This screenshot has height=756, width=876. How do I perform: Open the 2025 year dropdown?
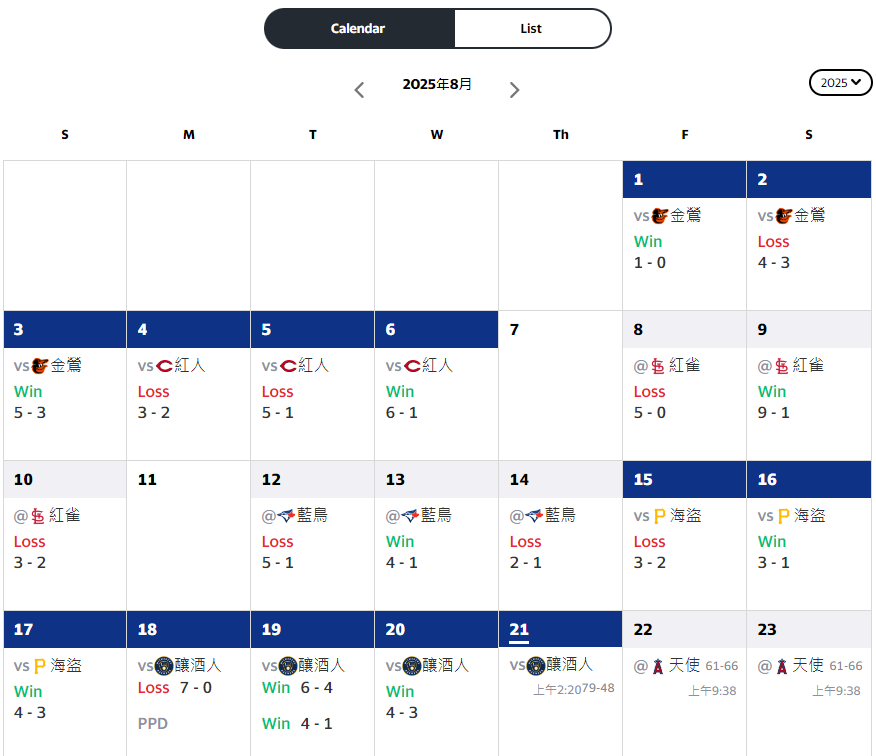[840, 83]
